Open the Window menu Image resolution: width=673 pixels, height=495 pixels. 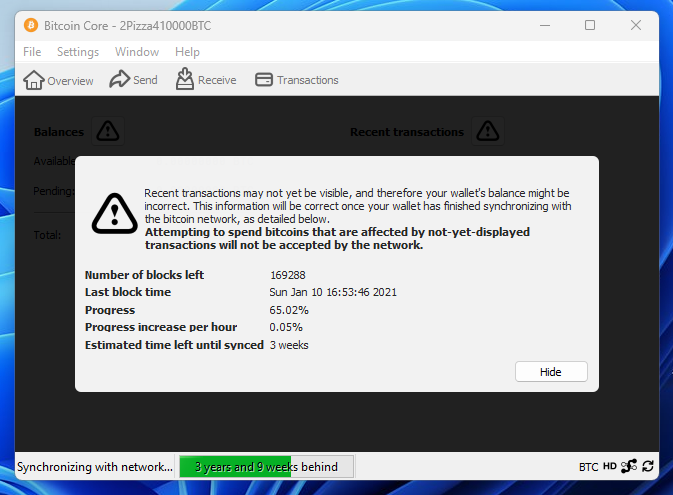(x=137, y=52)
